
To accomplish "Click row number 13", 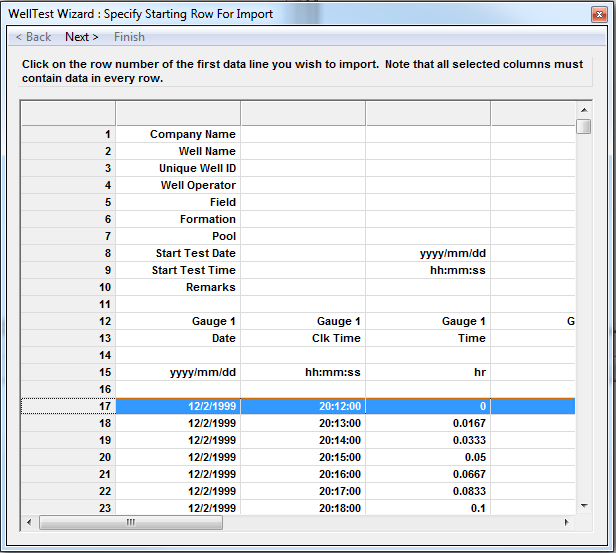I will [x=68, y=338].
